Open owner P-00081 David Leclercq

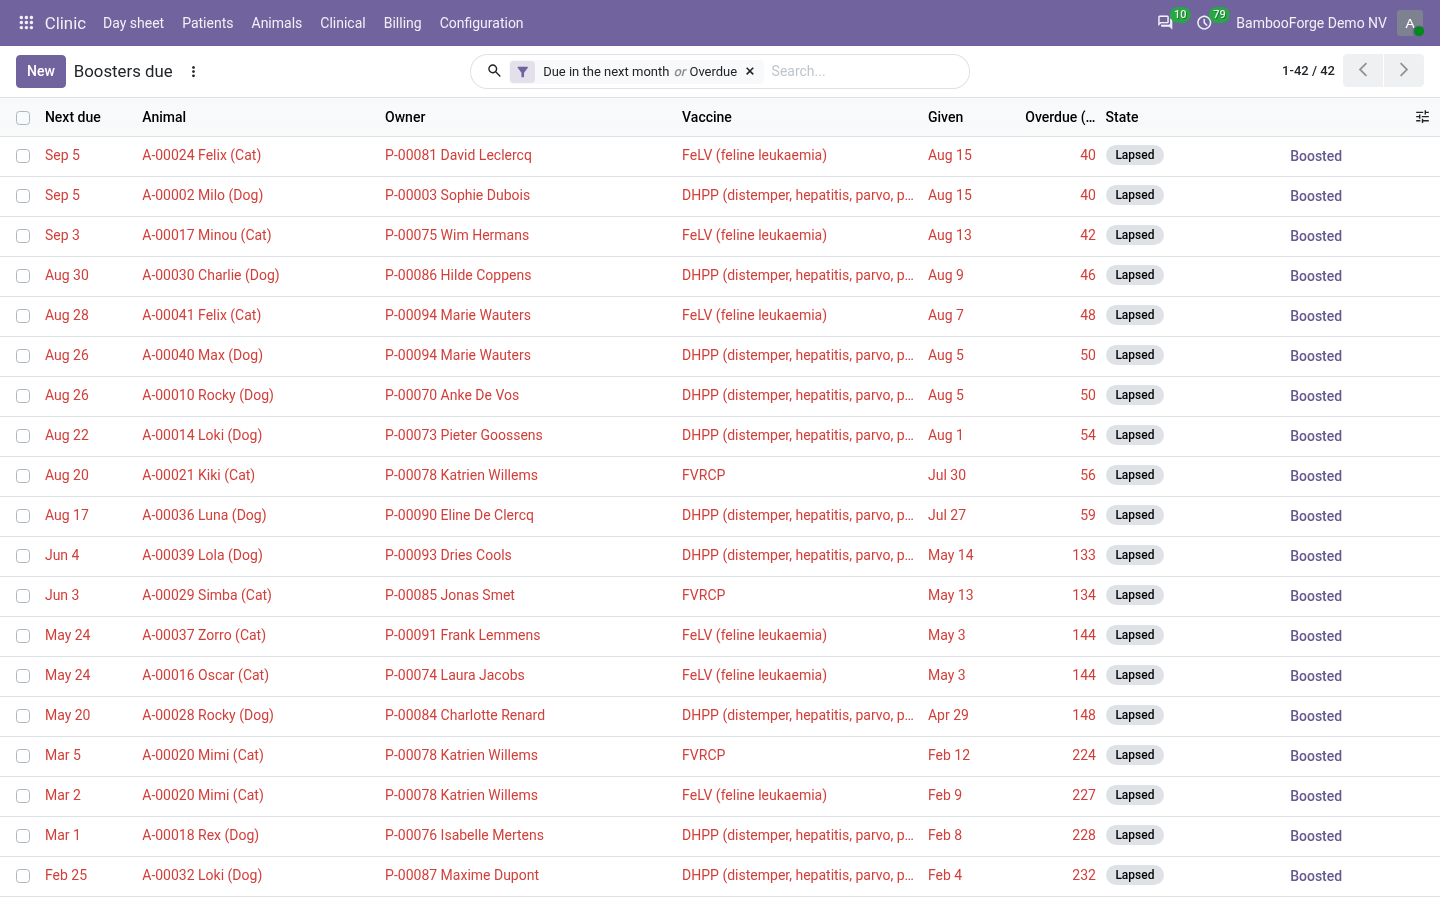pos(458,155)
